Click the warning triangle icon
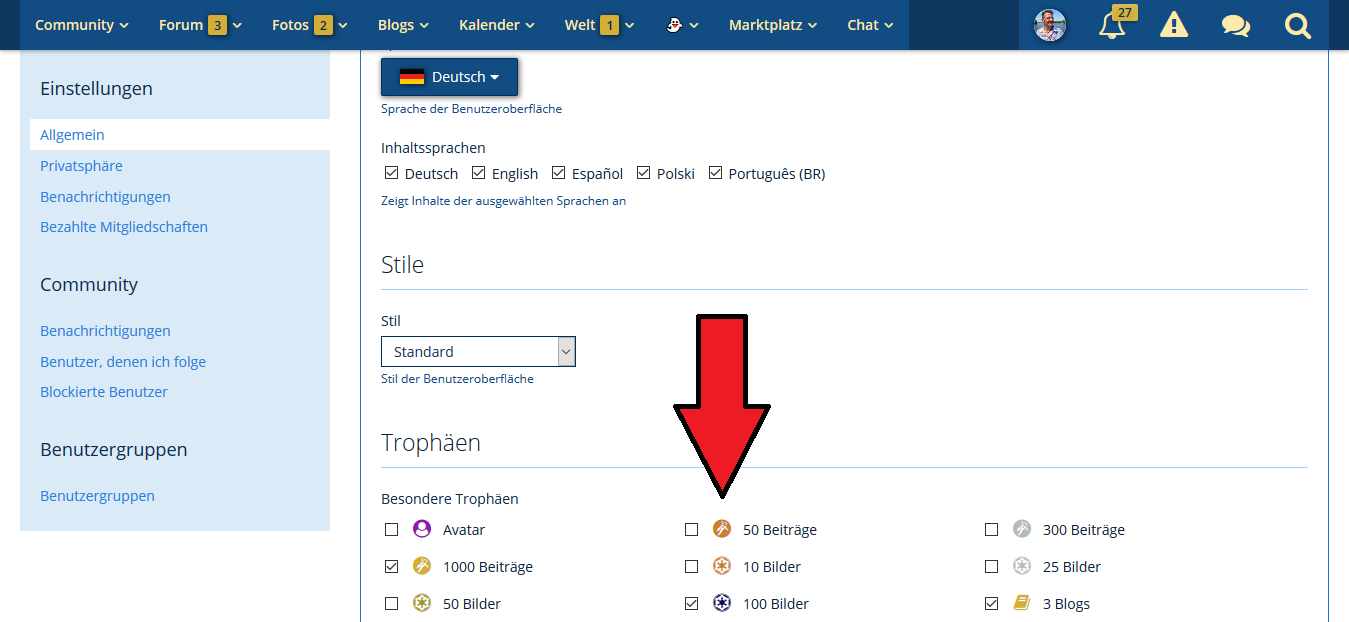Image resolution: width=1349 pixels, height=622 pixels. click(1173, 26)
